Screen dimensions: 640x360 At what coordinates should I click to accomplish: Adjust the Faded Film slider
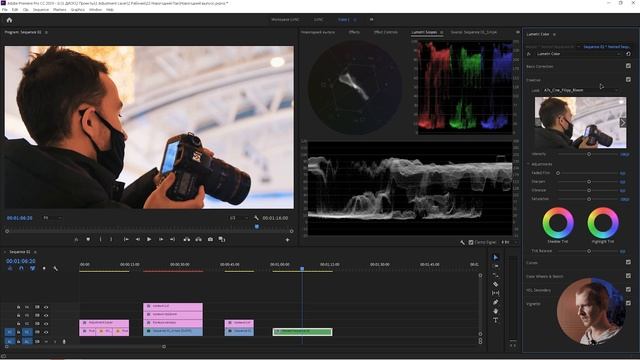(x=558, y=173)
